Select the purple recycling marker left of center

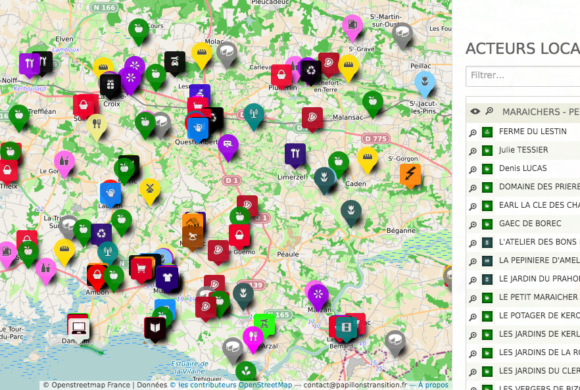click(101, 234)
